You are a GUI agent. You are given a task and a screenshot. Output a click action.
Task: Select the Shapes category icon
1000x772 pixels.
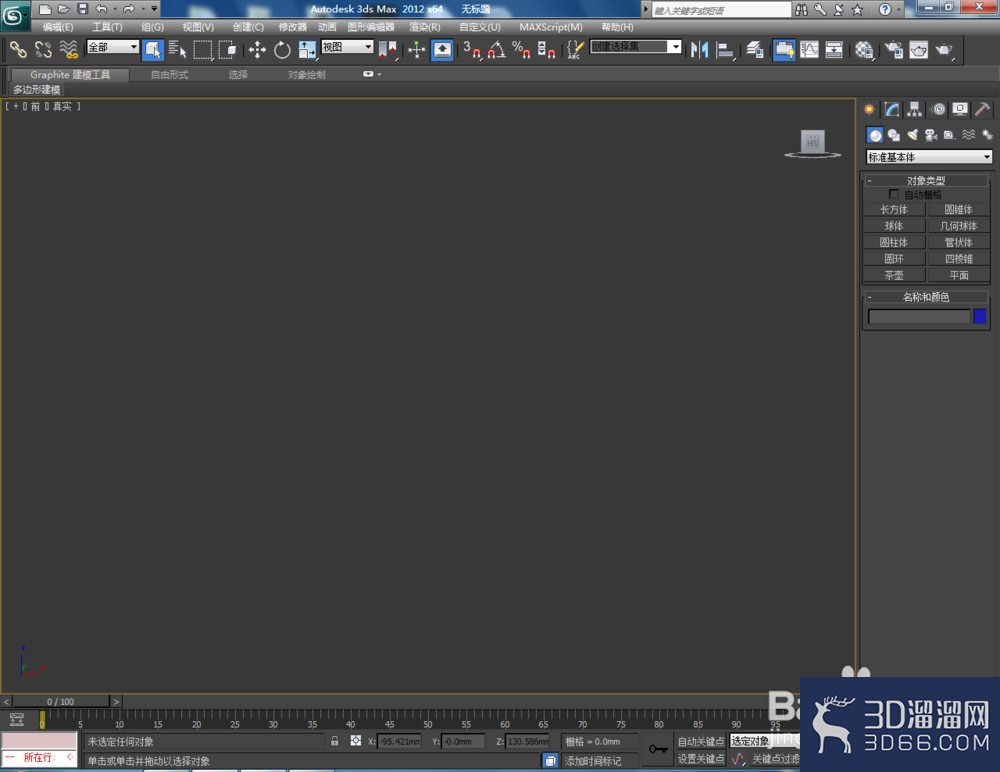tap(893, 135)
